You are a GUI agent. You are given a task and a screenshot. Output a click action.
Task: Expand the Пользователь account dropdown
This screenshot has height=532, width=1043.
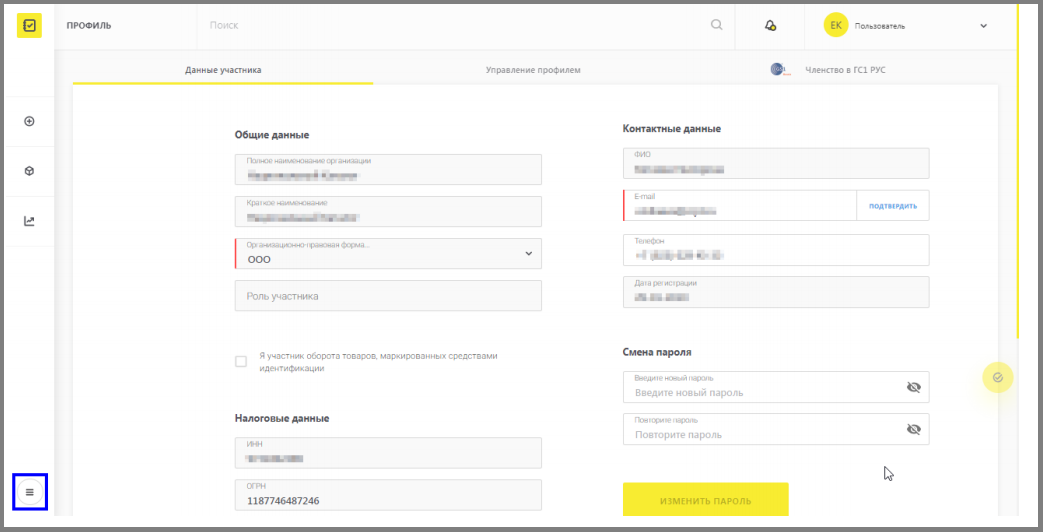(984, 26)
